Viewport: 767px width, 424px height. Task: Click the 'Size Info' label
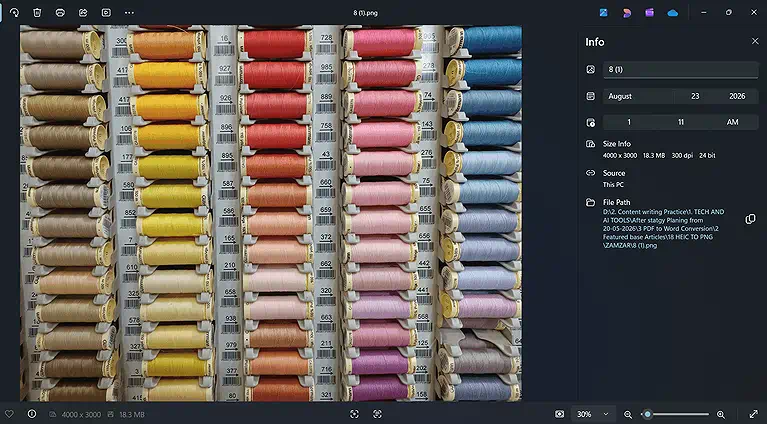click(x=616, y=144)
